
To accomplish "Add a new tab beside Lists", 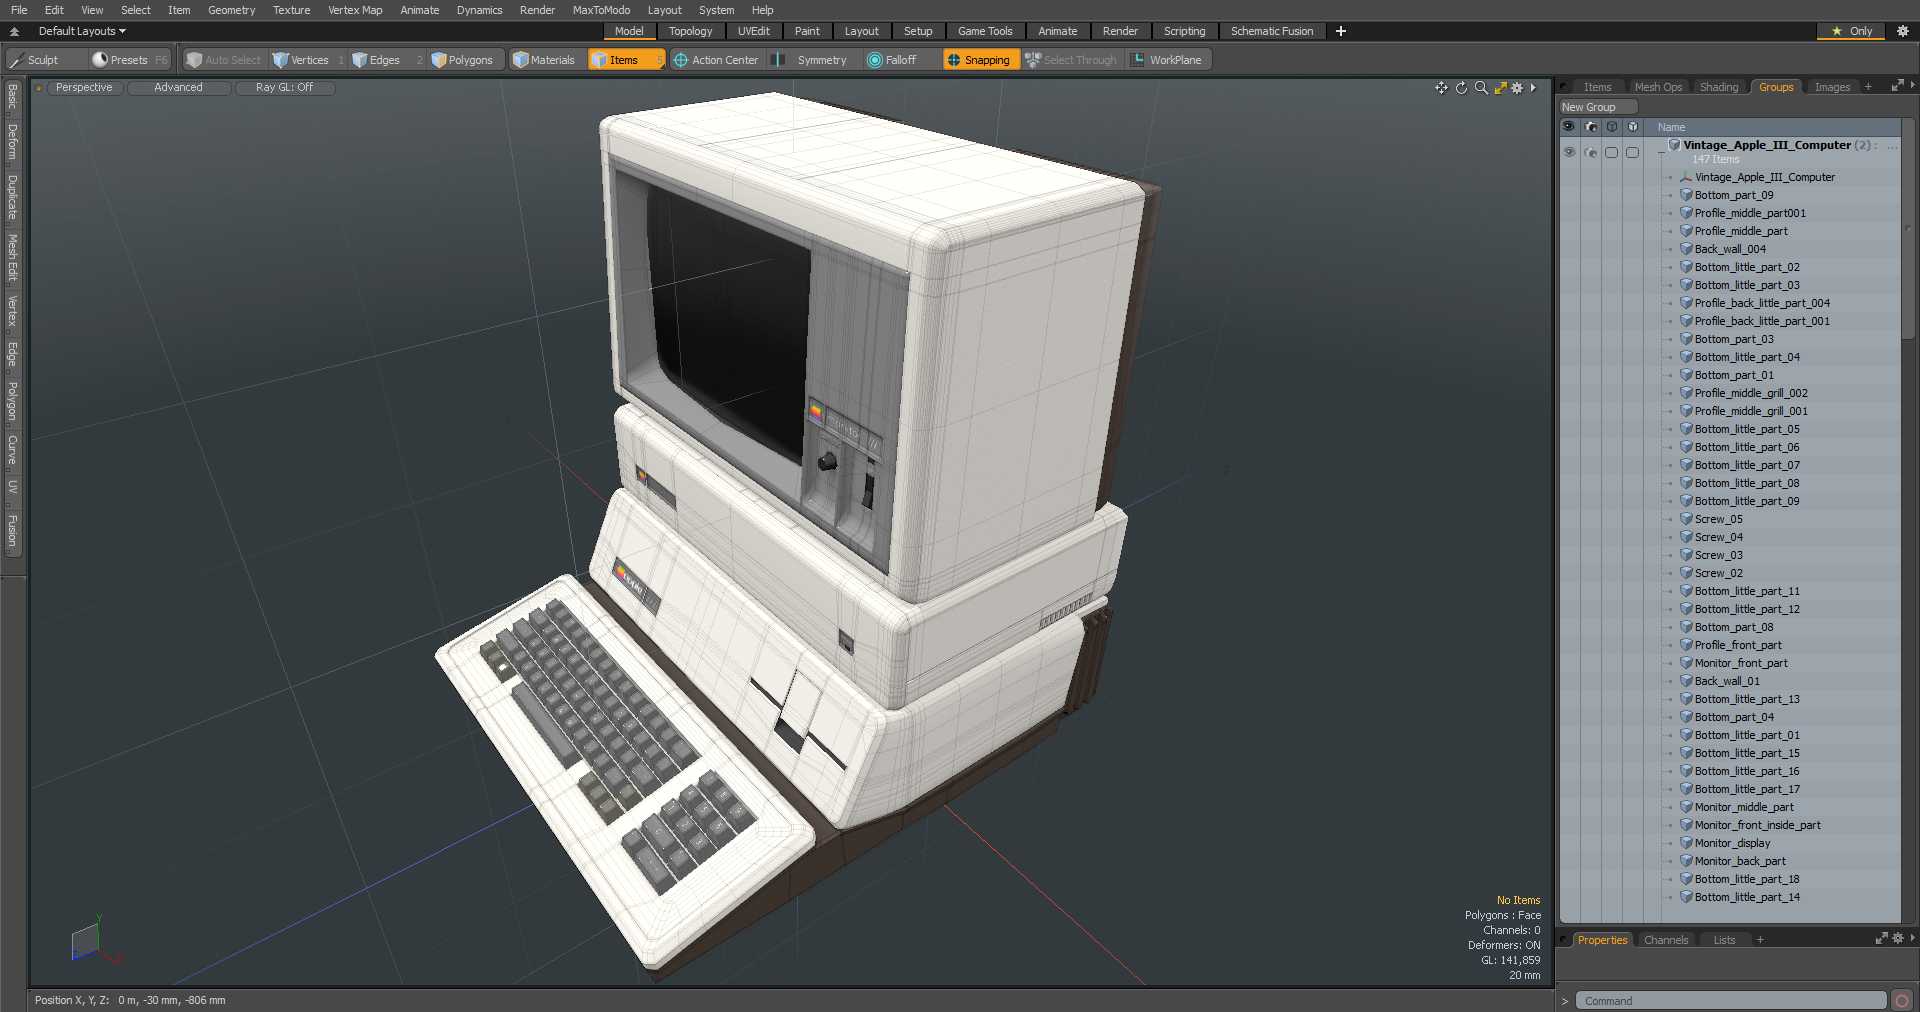I will [1760, 940].
